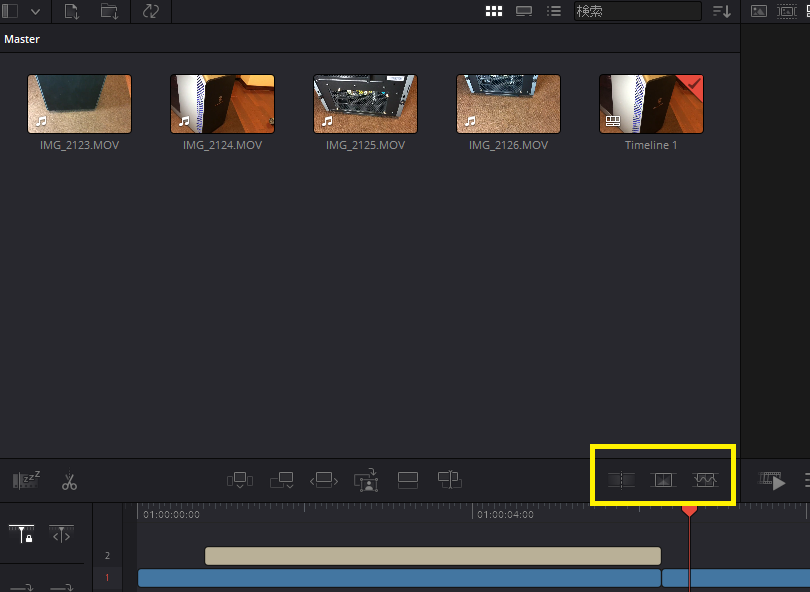Screen dimensions: 810x592
Task: Click the Ripple Overwrite edit icon
Action: click(x=324, y=480)
